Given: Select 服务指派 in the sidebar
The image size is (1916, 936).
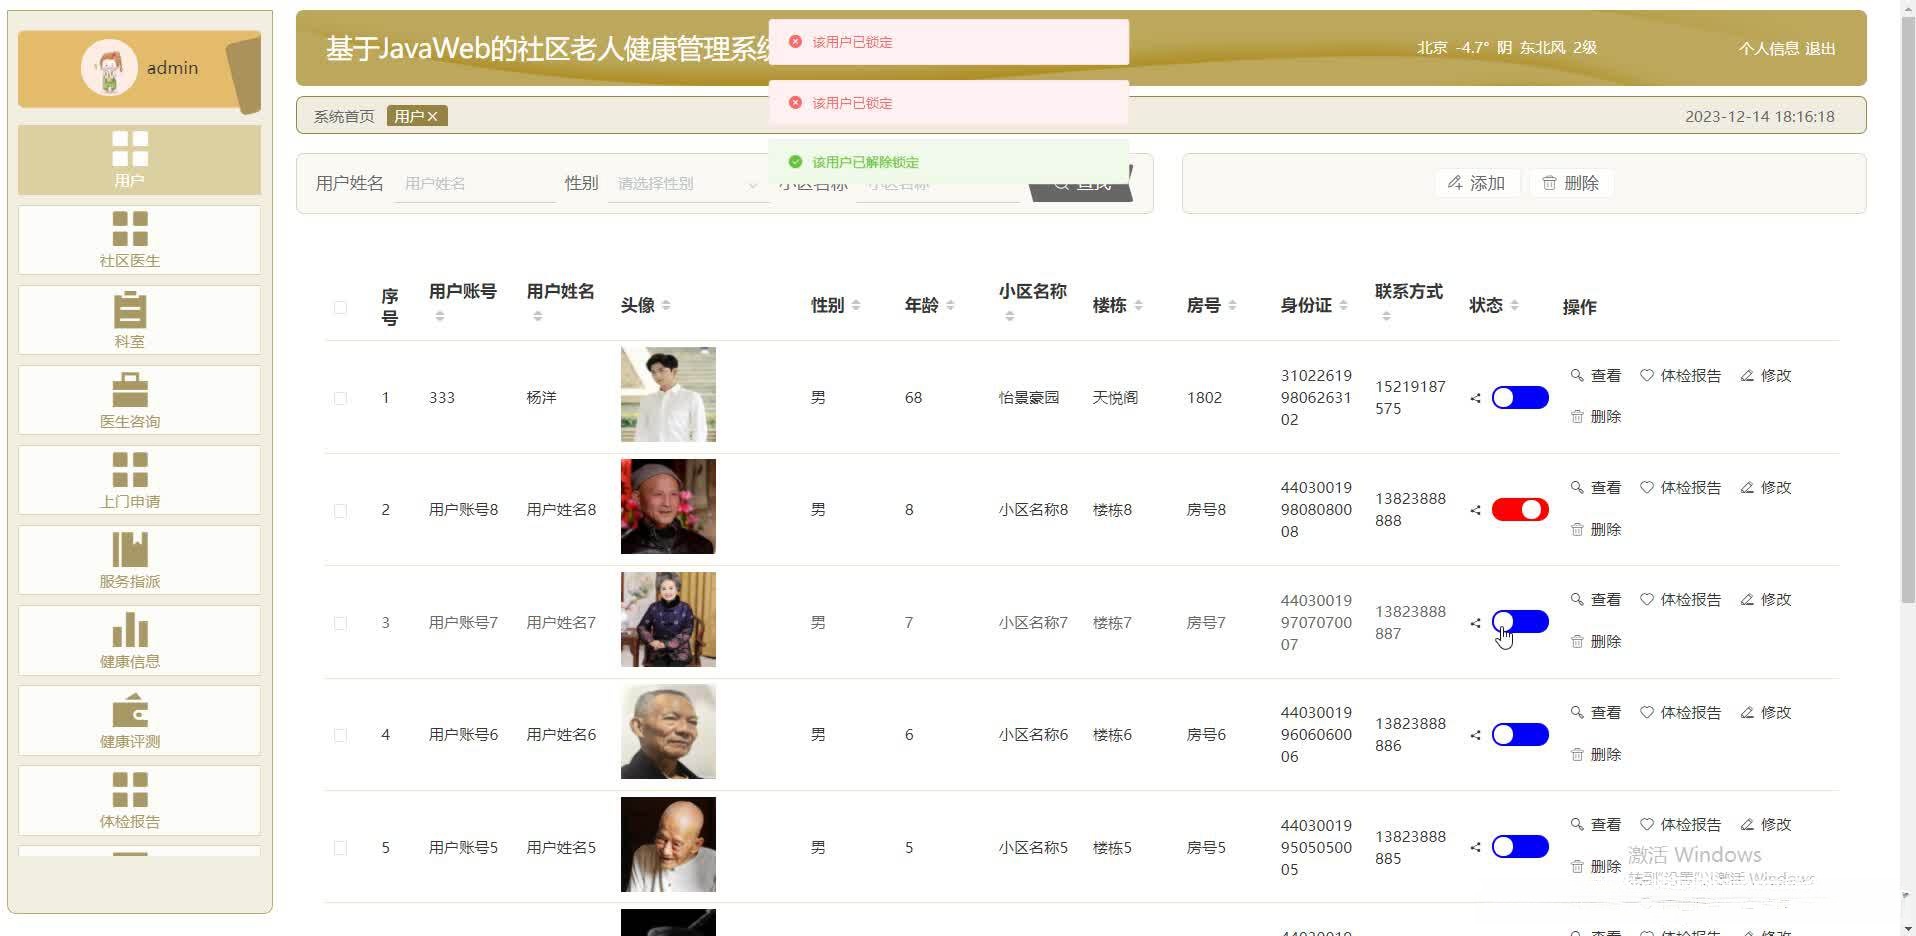Looking at the screenshot, I should click(138, 560).
